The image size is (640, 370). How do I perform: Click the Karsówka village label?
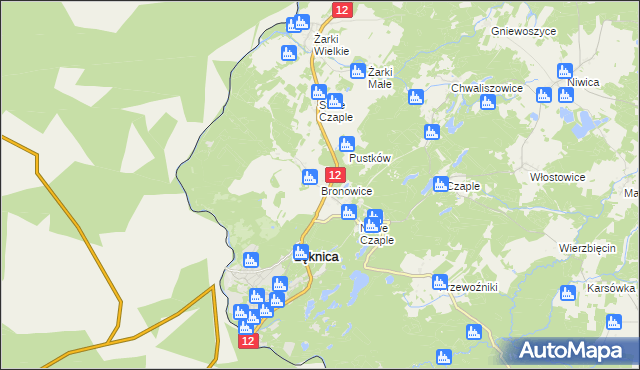coord(611,288)
